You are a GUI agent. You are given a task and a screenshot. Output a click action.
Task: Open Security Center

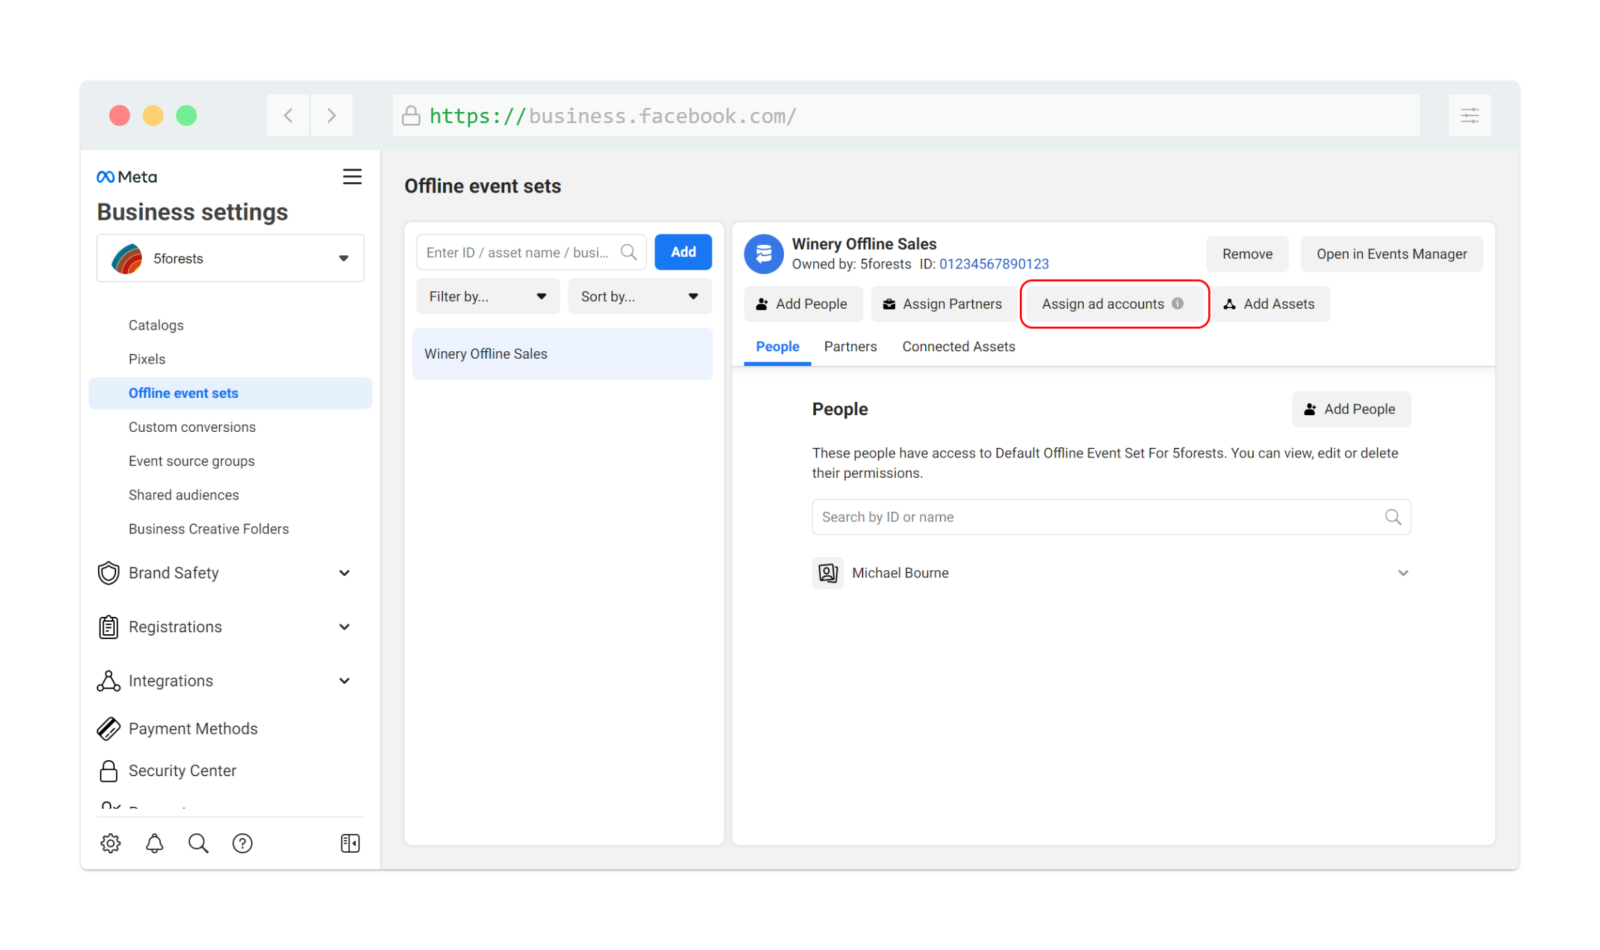click(x=182, y=771)
